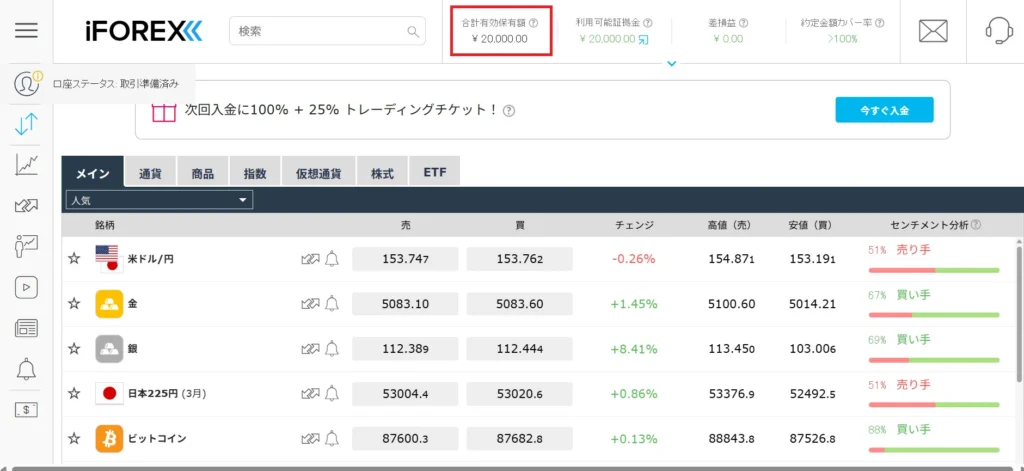Click sentiment bar for 米ドル/円

tap(934, 270)
